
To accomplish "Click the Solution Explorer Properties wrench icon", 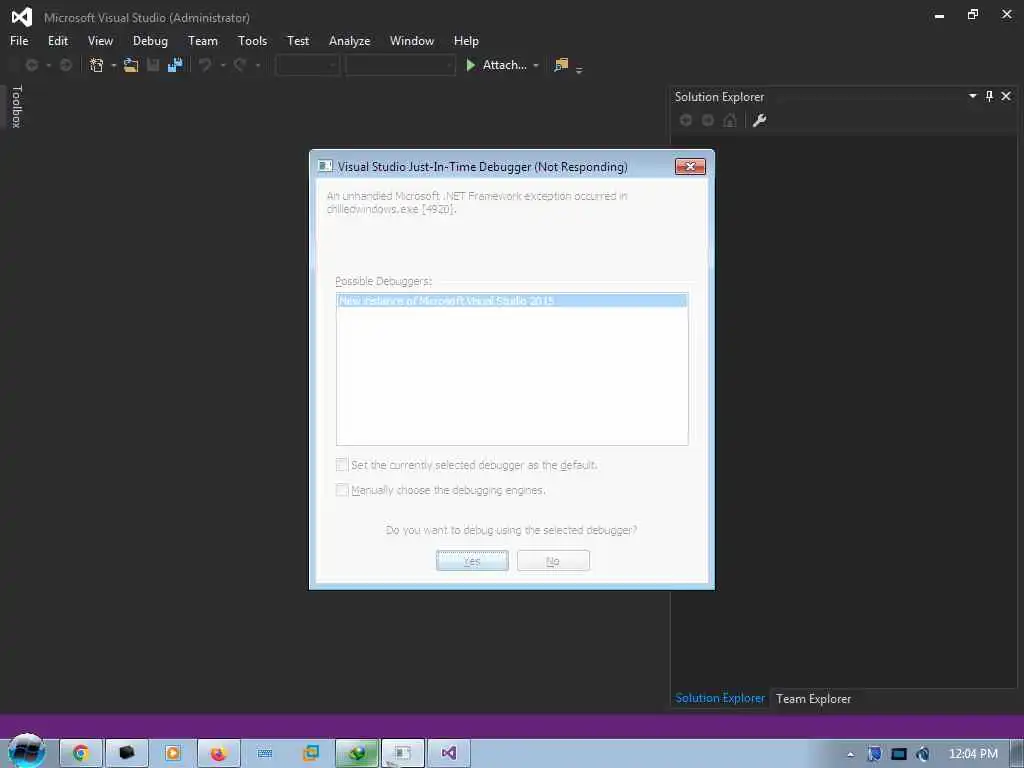I will pyautogui.click(x=760, y=120).
